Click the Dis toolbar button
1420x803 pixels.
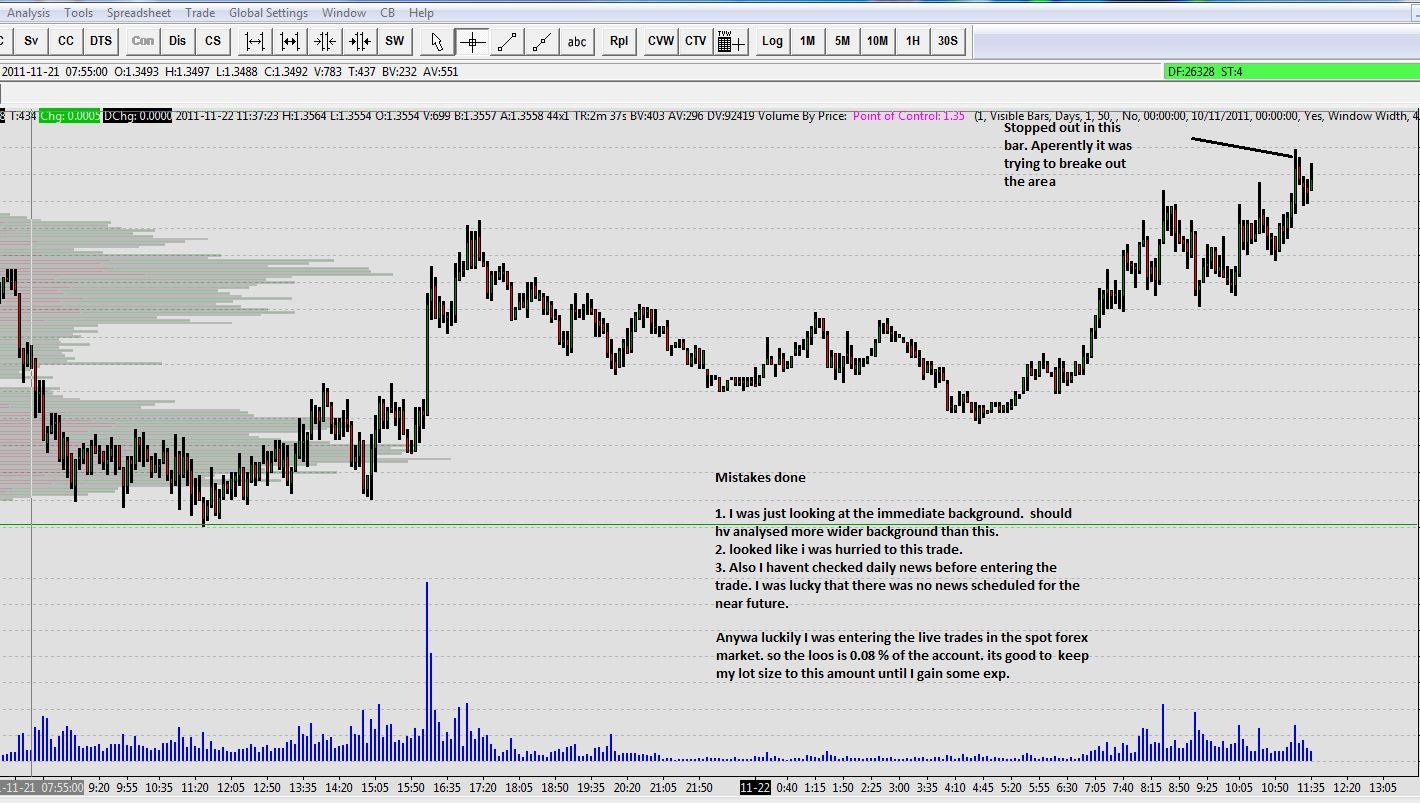178,41
